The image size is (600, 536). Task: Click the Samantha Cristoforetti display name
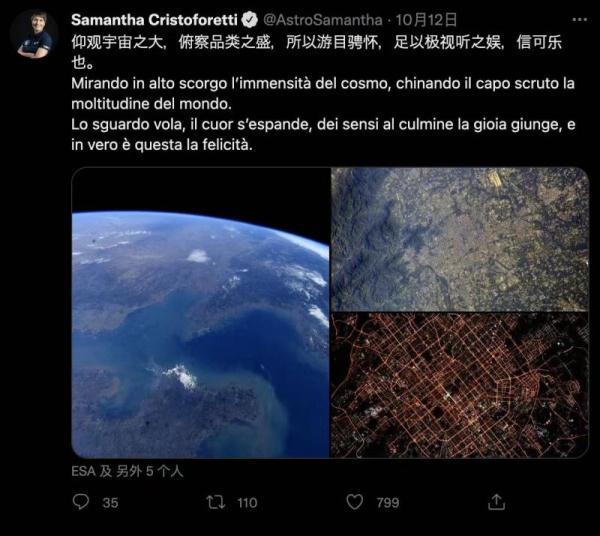pyautogui.click(x=154, y=20)
